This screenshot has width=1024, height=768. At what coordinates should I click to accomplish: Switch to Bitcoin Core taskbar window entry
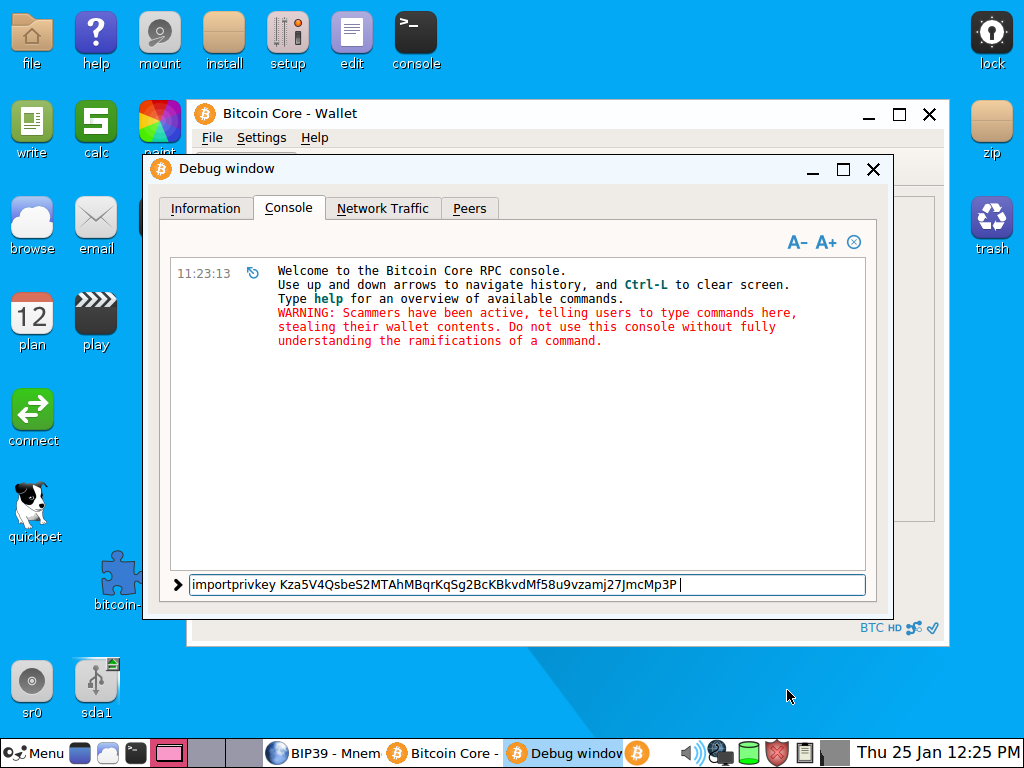(x=443, y=753)
